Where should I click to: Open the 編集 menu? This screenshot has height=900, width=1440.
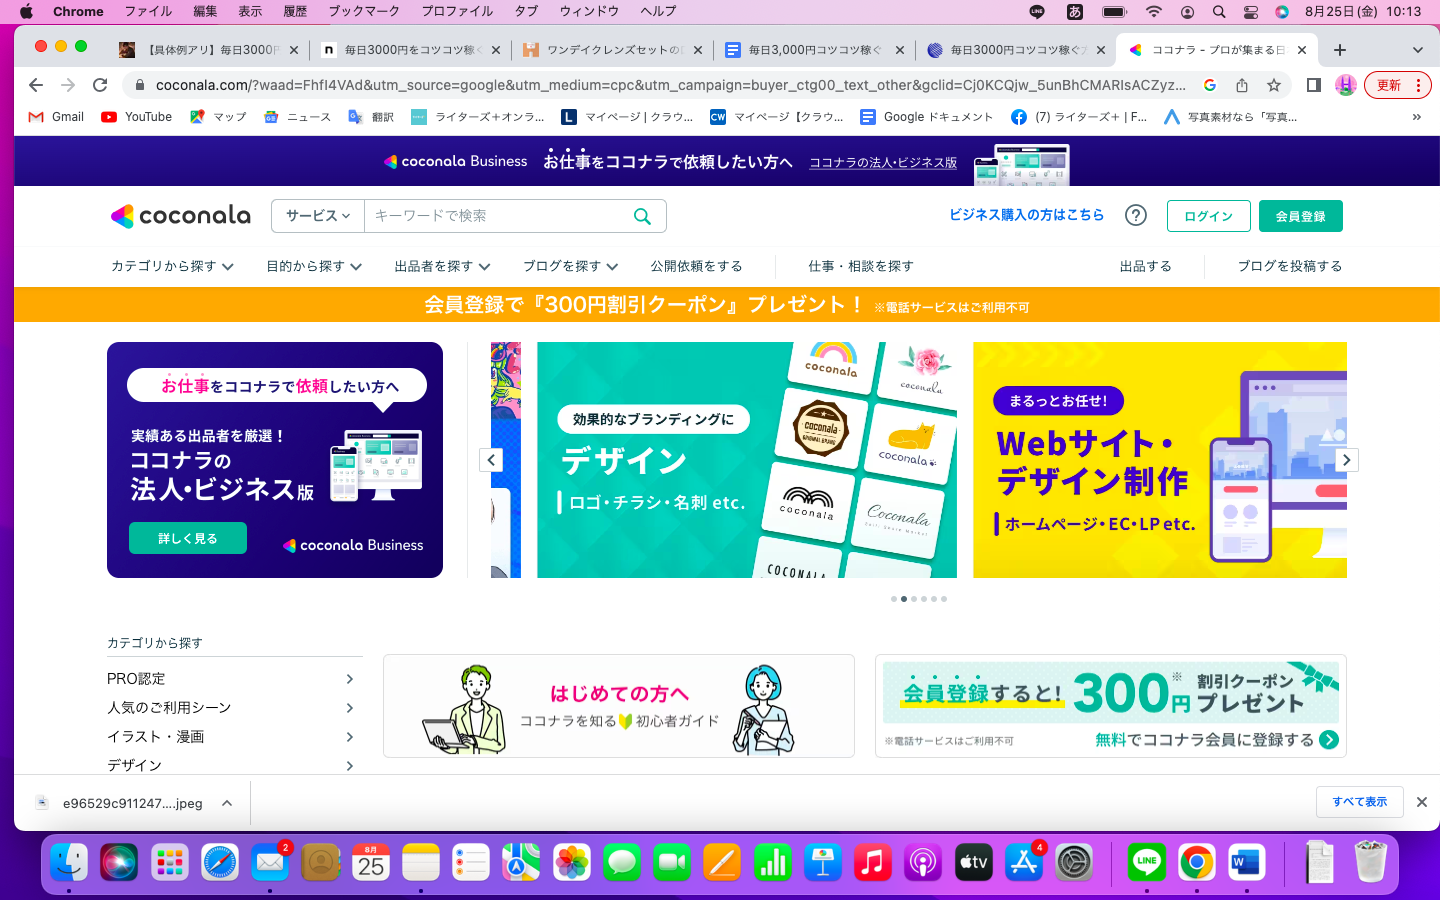click(205, 12)
